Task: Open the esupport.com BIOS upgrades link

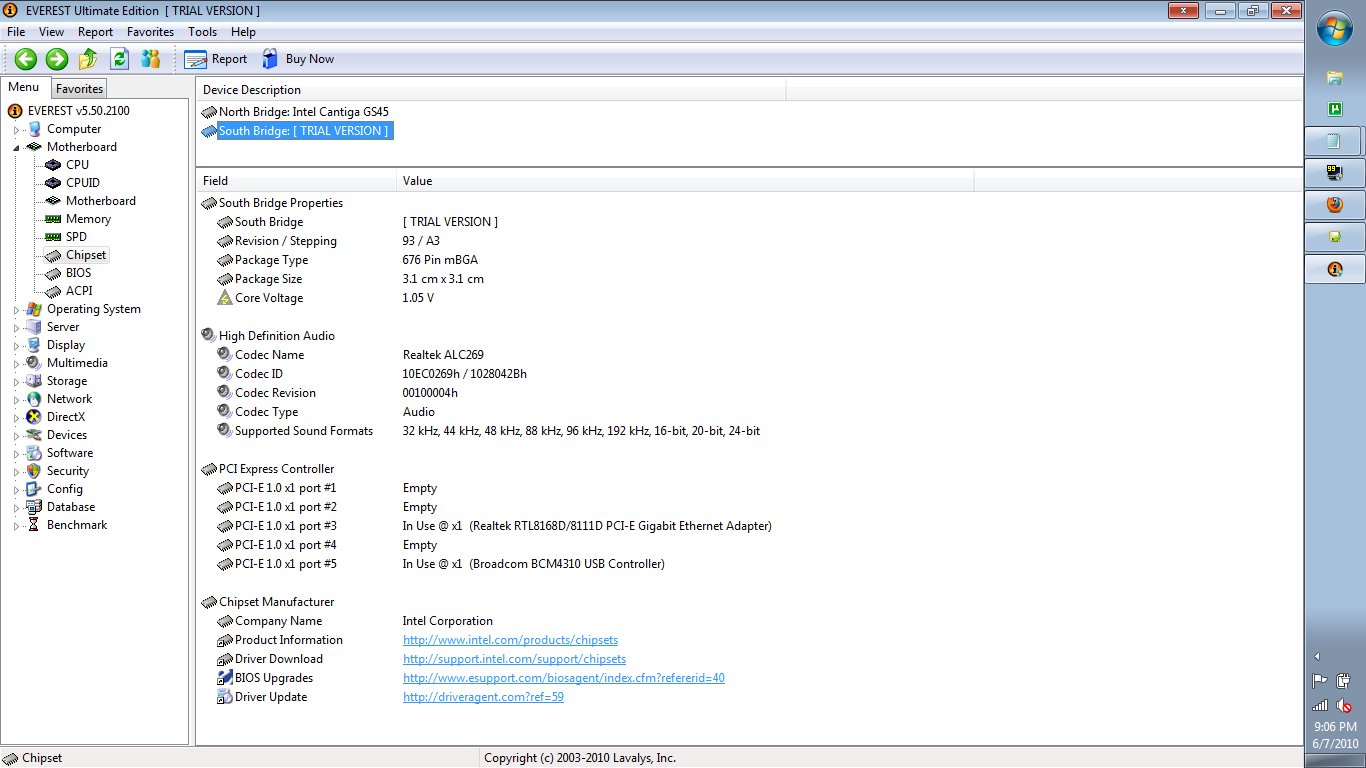Action: pos(564,678)
